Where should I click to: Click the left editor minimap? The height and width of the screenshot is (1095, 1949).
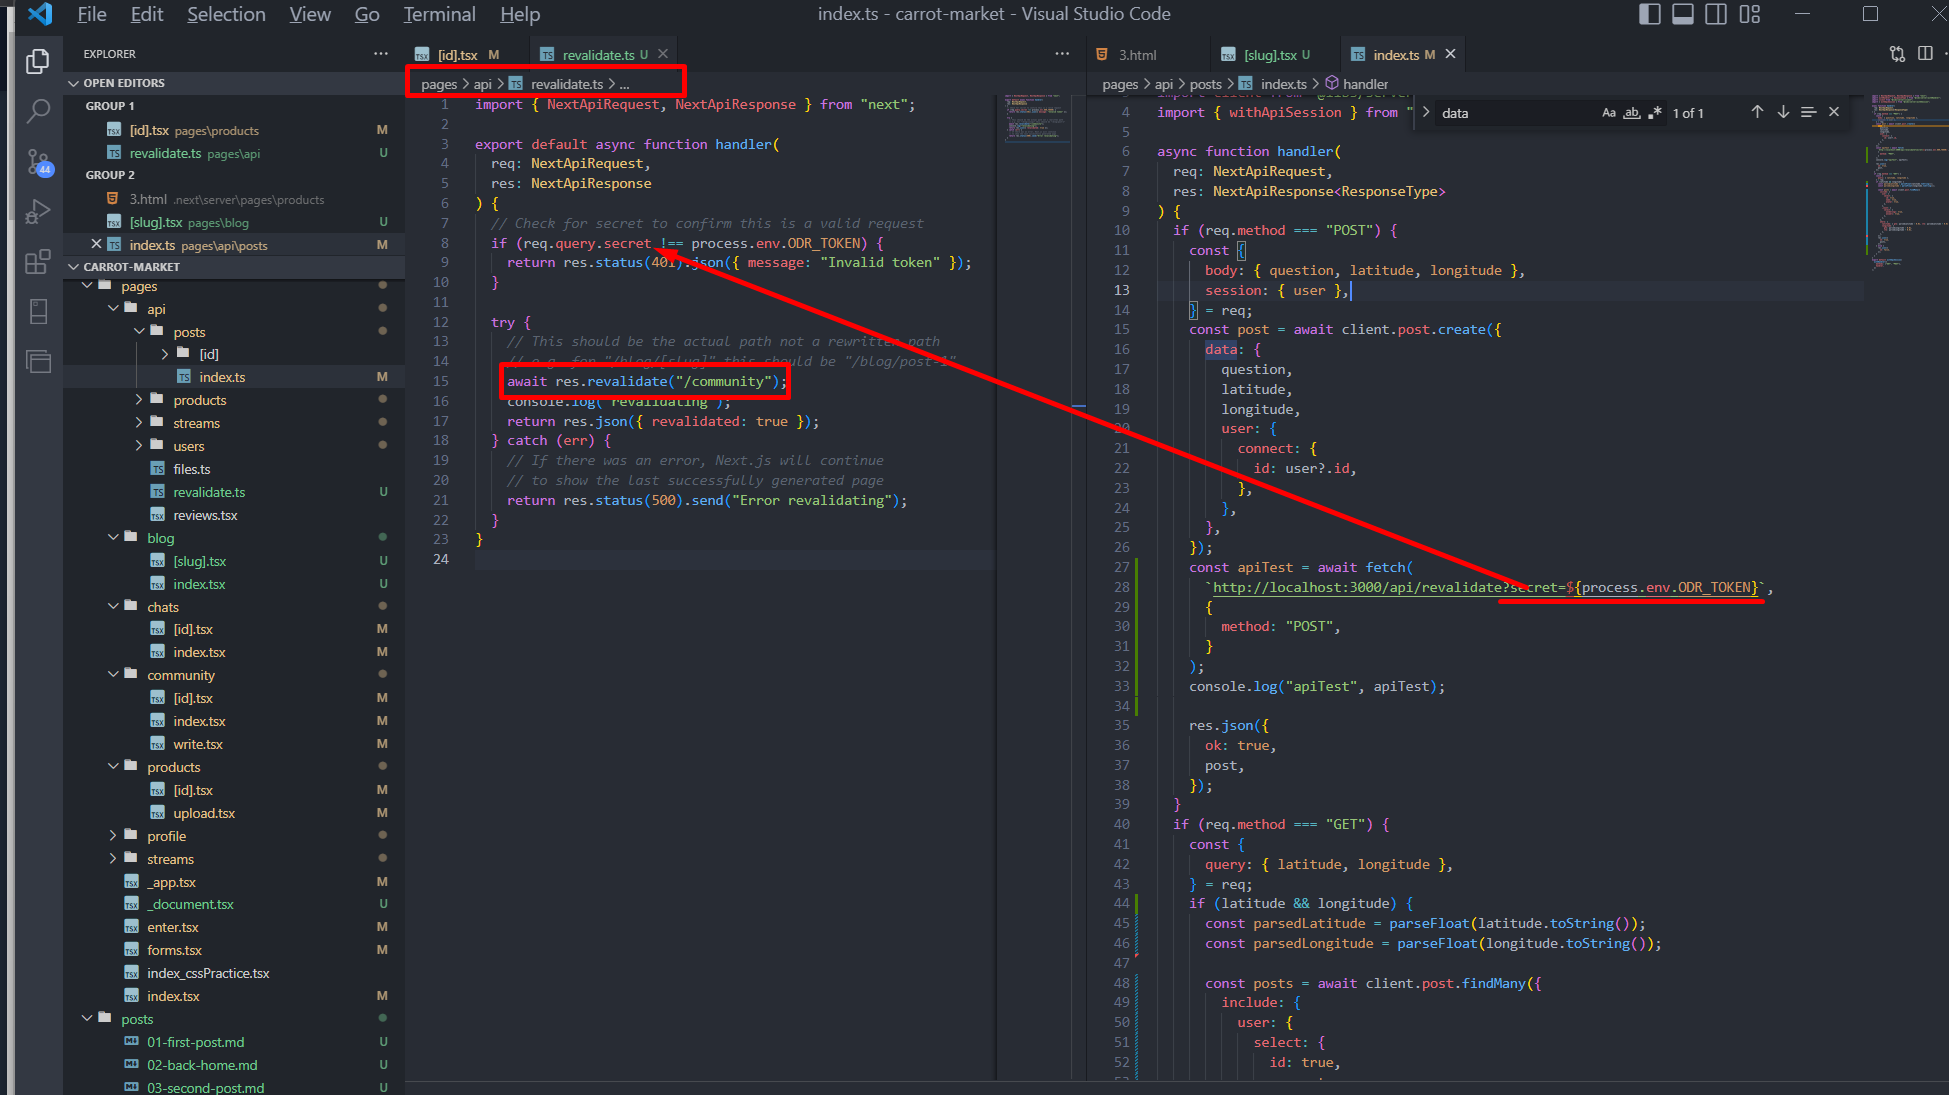[x=1035, y=120]
